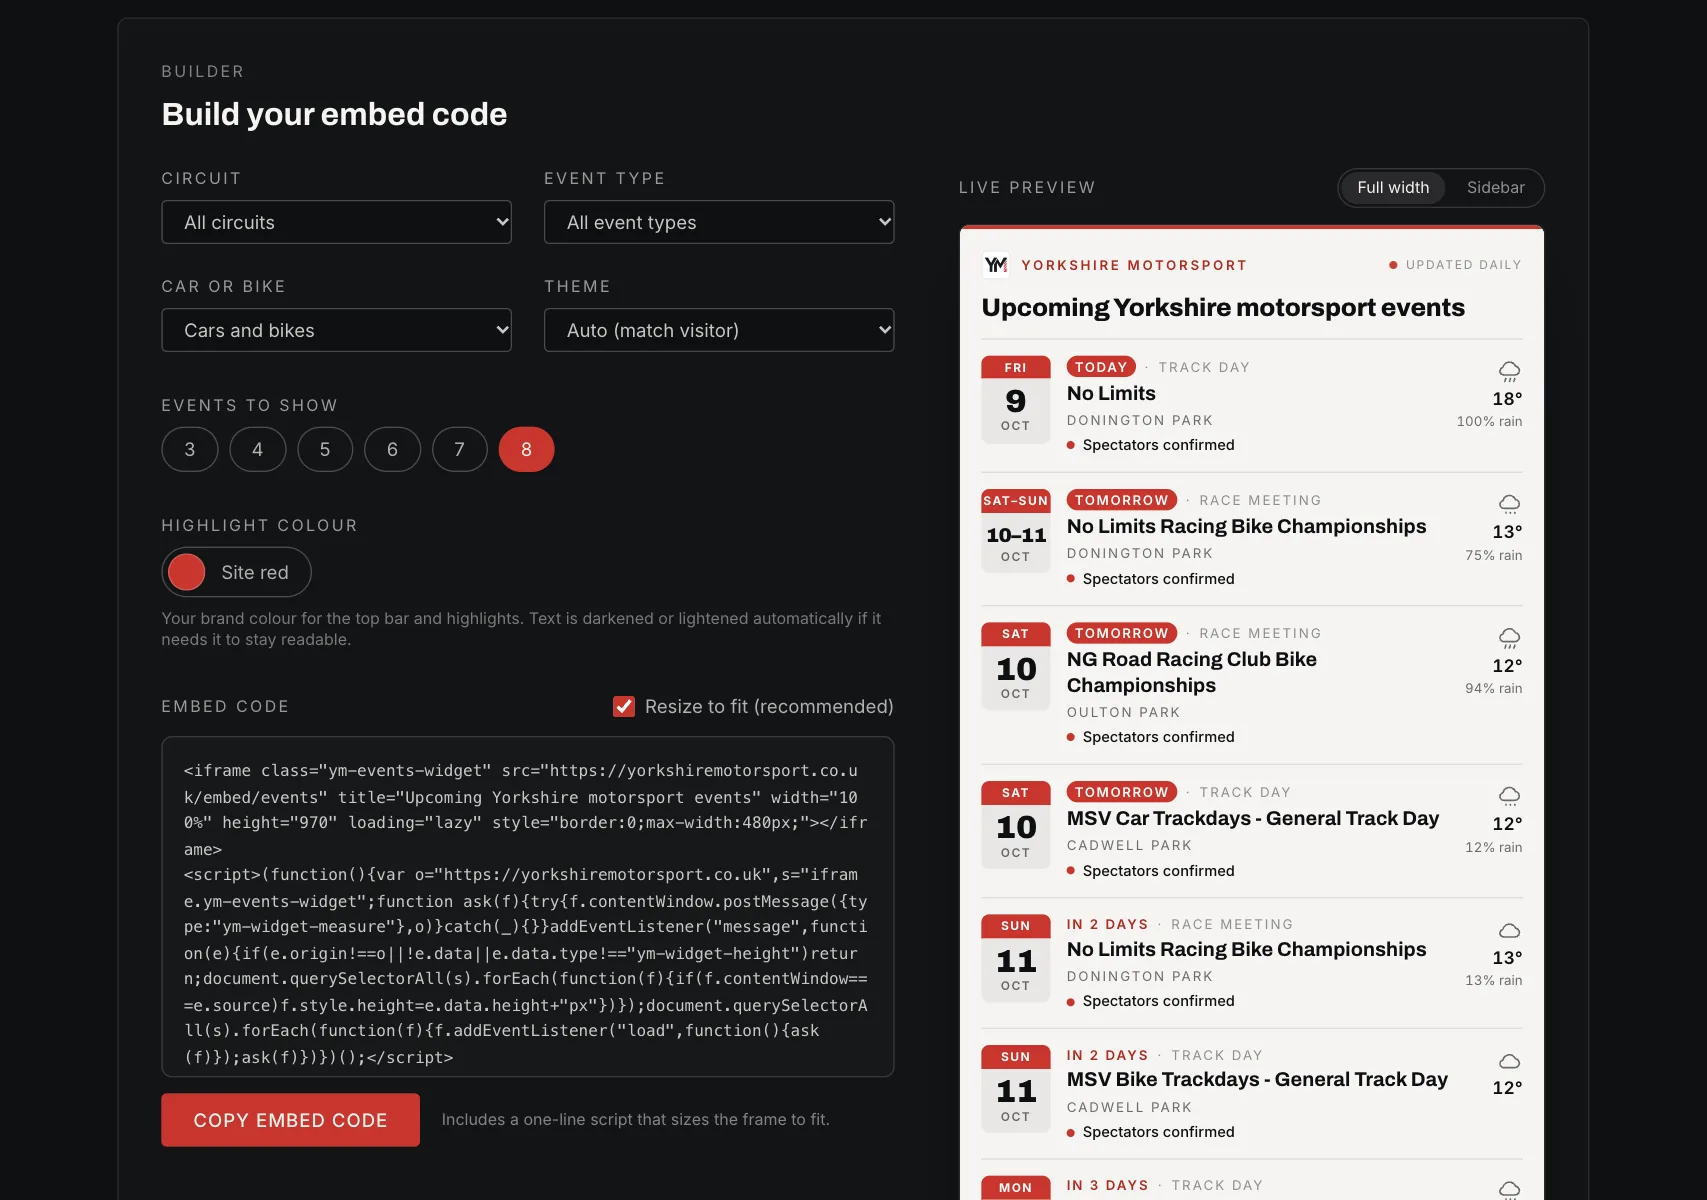Click the 'Build your embed code' heading
The image size is (1707, 1200).
coord(334,114)
